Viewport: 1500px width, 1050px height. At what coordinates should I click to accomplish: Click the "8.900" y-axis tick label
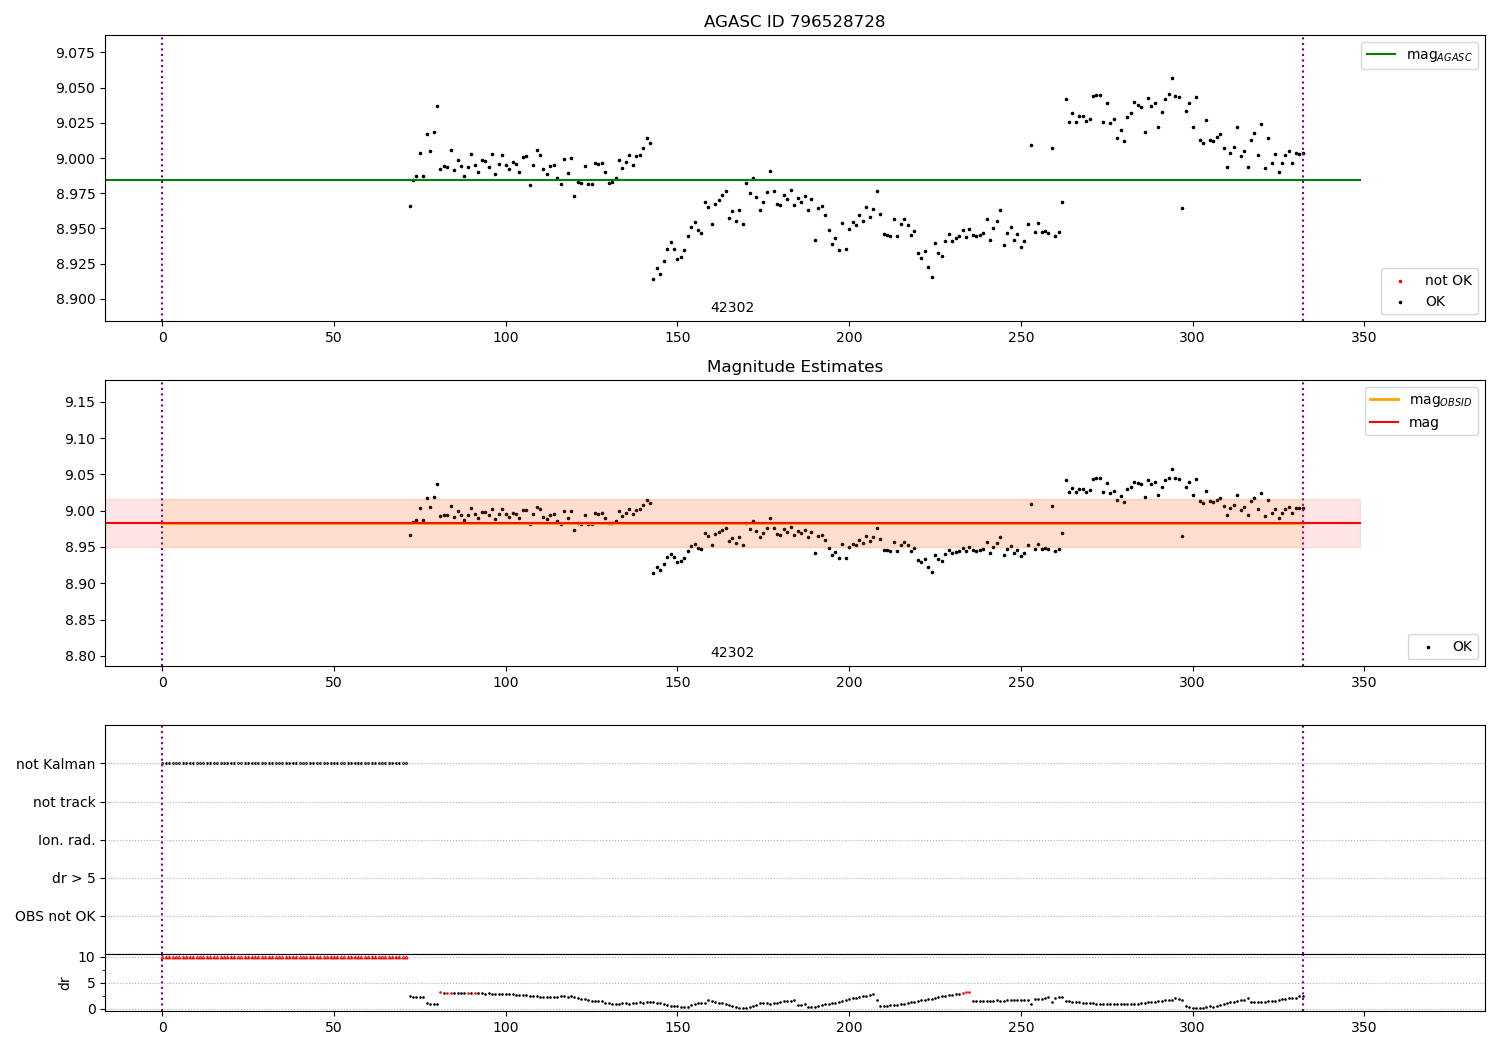[75, 300]
